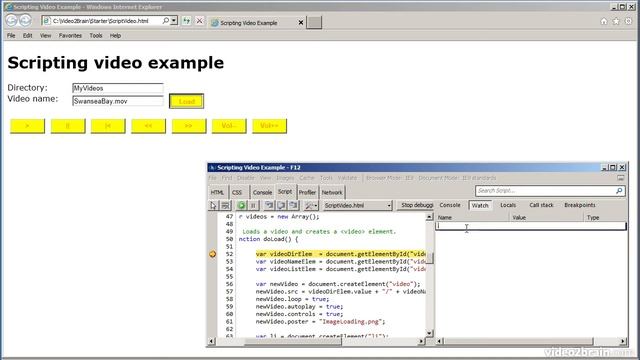Select the Script tab in F12 tools
Viewport: 640px width, 360px height.
[285, 191]
